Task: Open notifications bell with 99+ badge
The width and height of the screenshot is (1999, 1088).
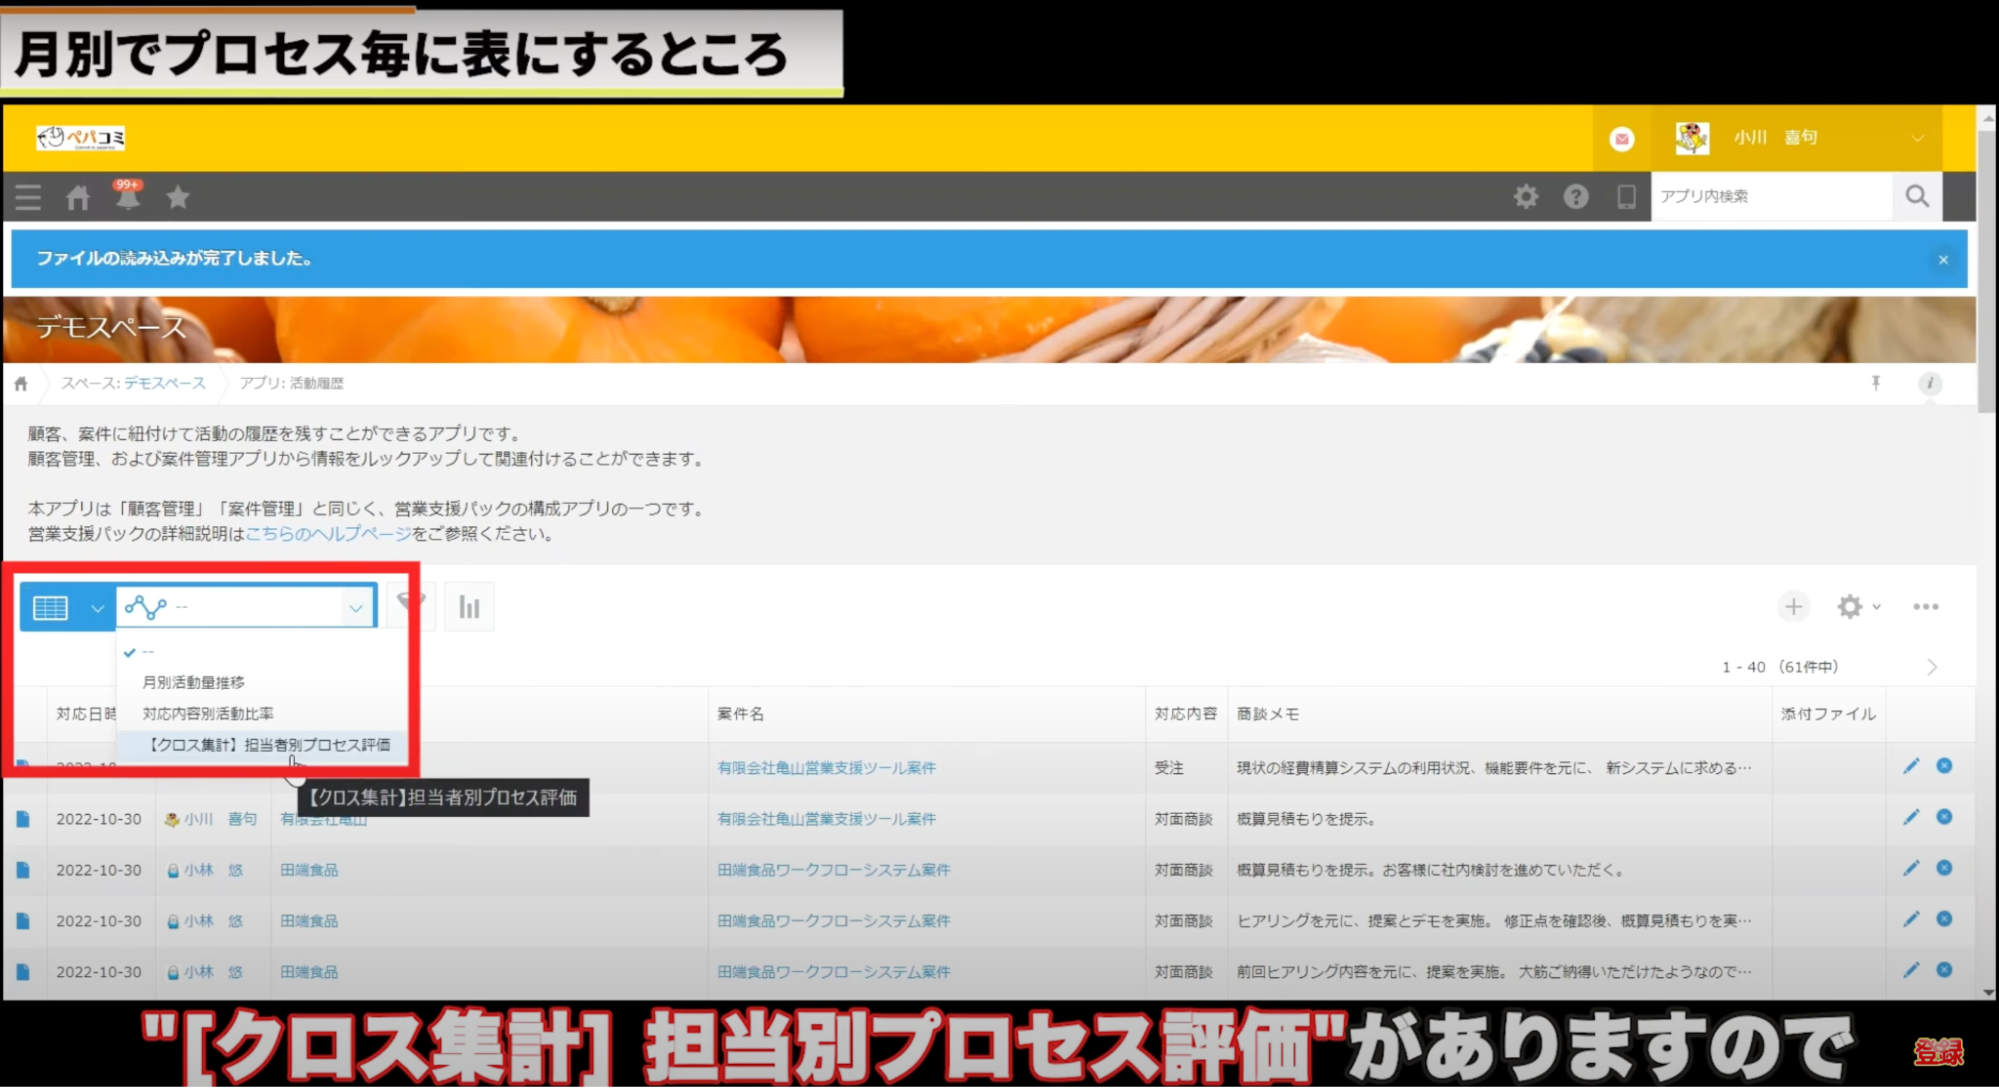Action: coord(128,197)
